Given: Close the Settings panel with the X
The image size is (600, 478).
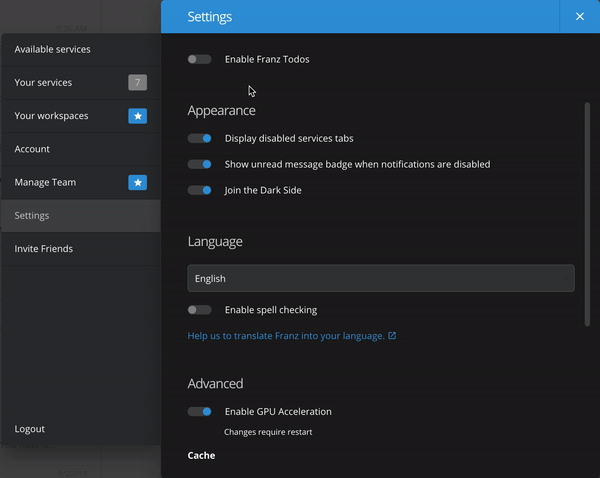Looking at the screenshot, I should click(x=580, y=16).
